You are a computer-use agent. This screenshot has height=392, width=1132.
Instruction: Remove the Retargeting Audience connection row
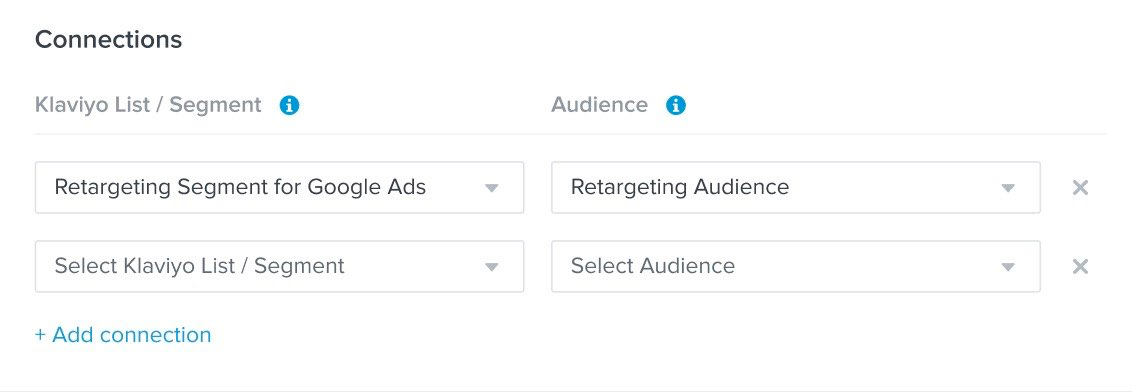pyautogui.click(x=1080, y=188)
